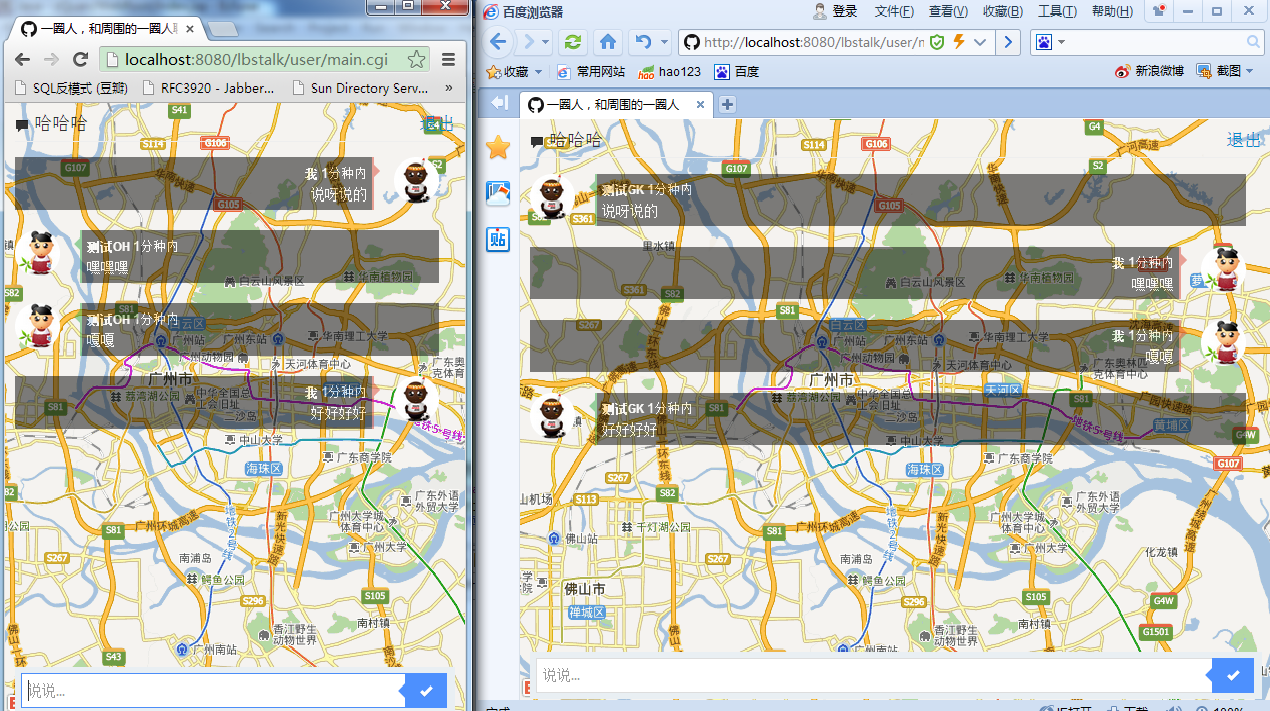Click 登录 login in Baidu browser
Viewport: 1270px width, 711px height.
coord(836,11)
